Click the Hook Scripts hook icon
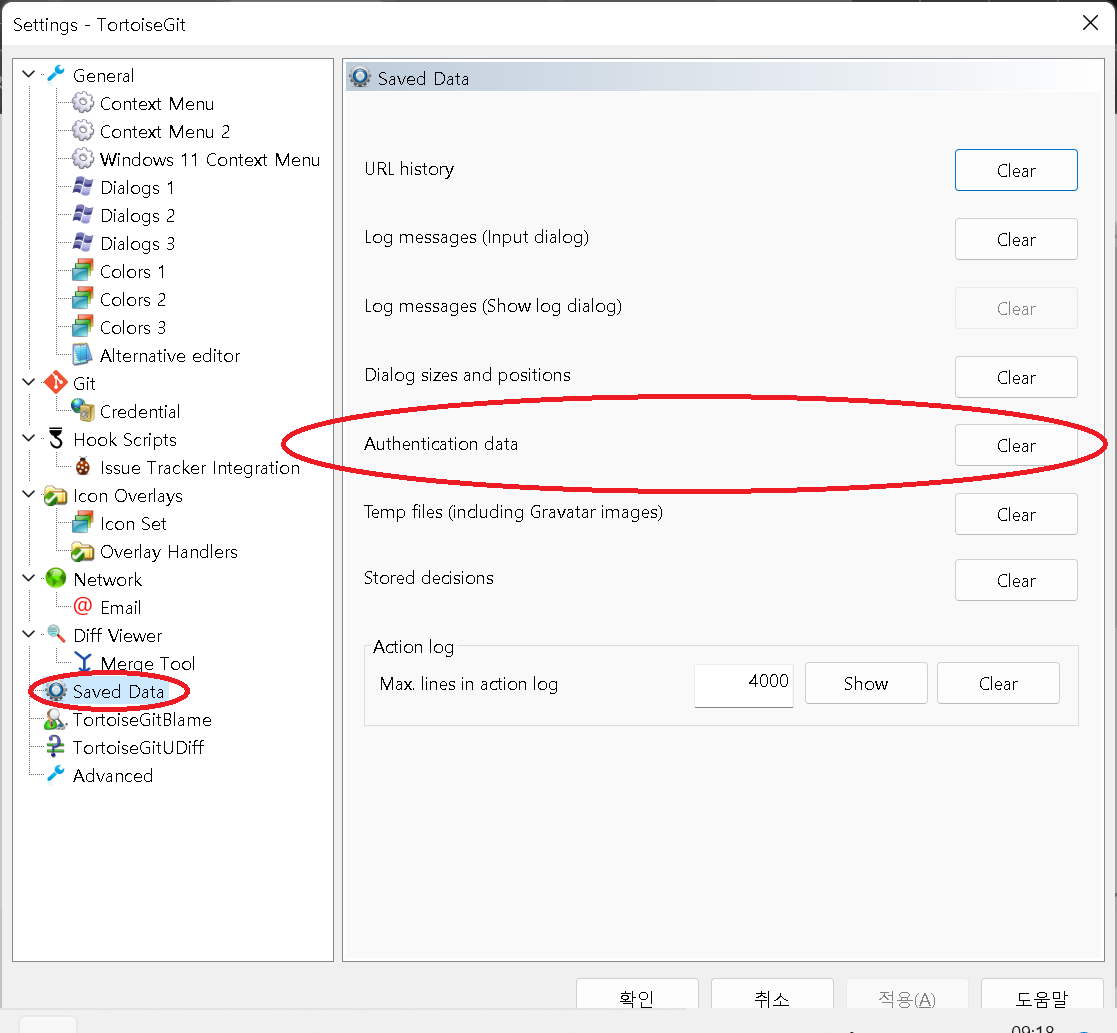 [x=56, y=439]
